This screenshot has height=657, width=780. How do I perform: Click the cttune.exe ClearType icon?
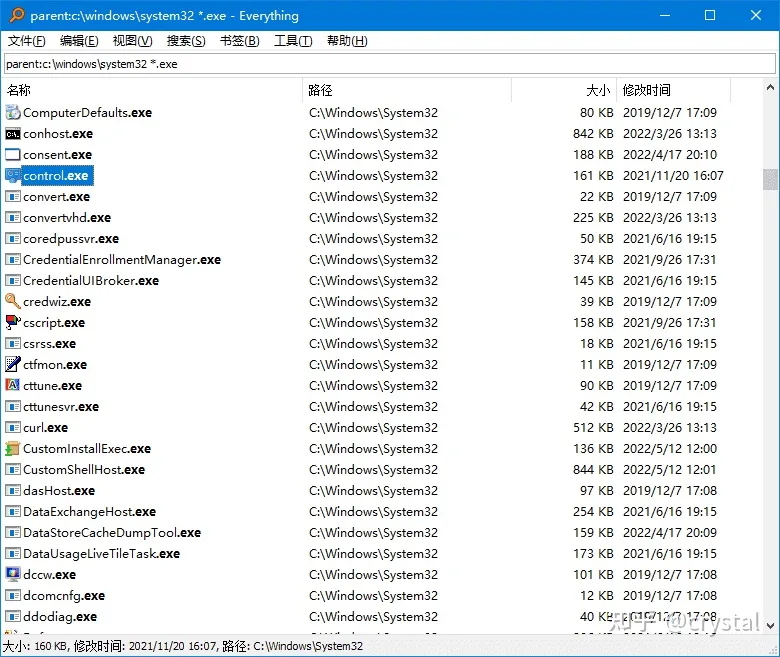13,385
